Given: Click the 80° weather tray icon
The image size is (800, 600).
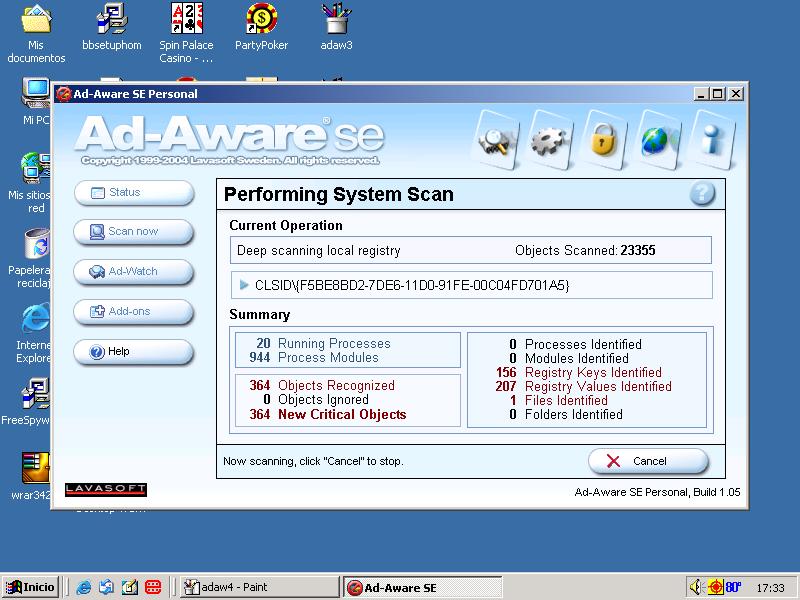Looking at the screenshot, I should pyautogui.click(x=733, y=587).
